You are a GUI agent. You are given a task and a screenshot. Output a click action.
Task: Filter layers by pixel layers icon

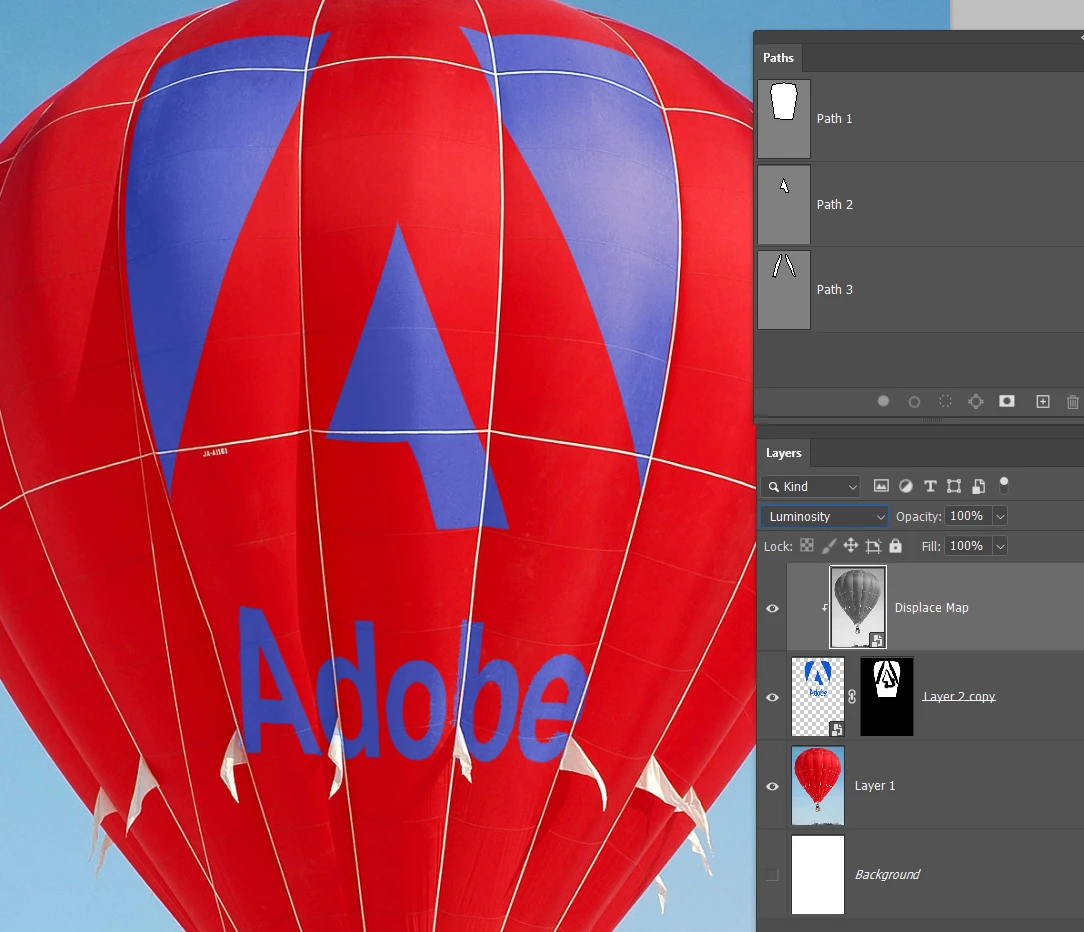(x=881, y=486)
